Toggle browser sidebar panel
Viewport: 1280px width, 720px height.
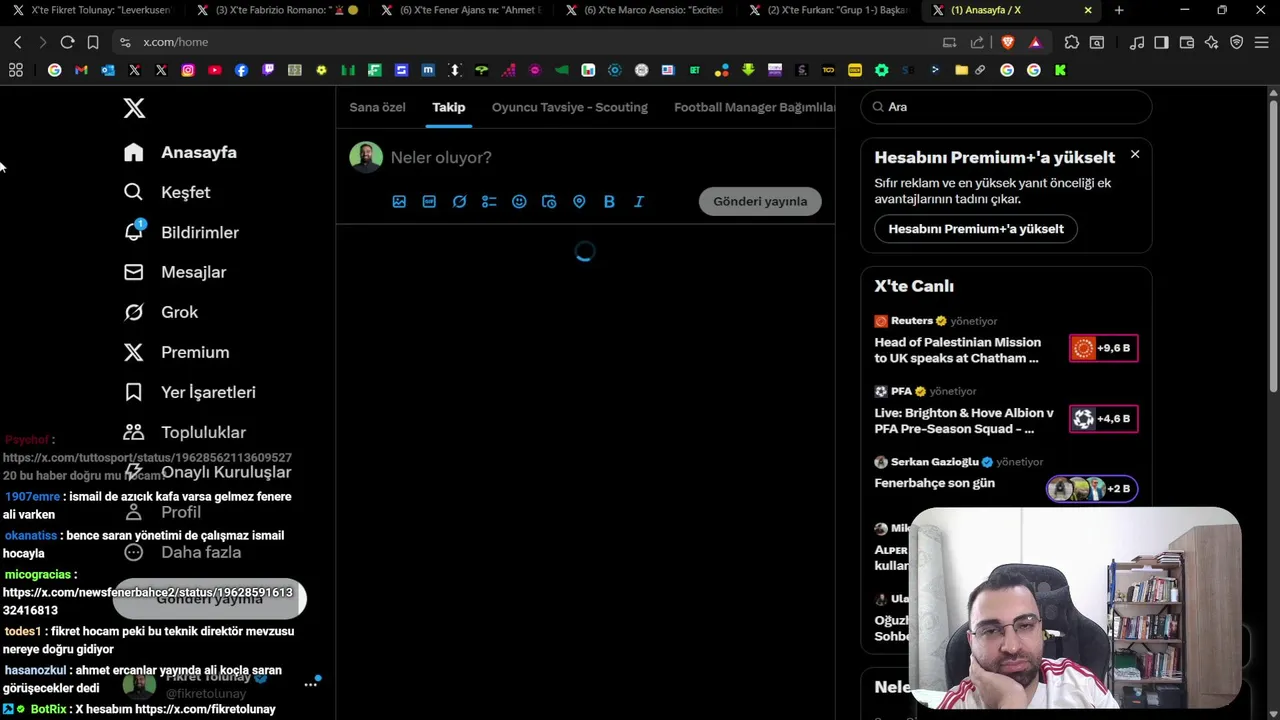[x=1161, y=42]
